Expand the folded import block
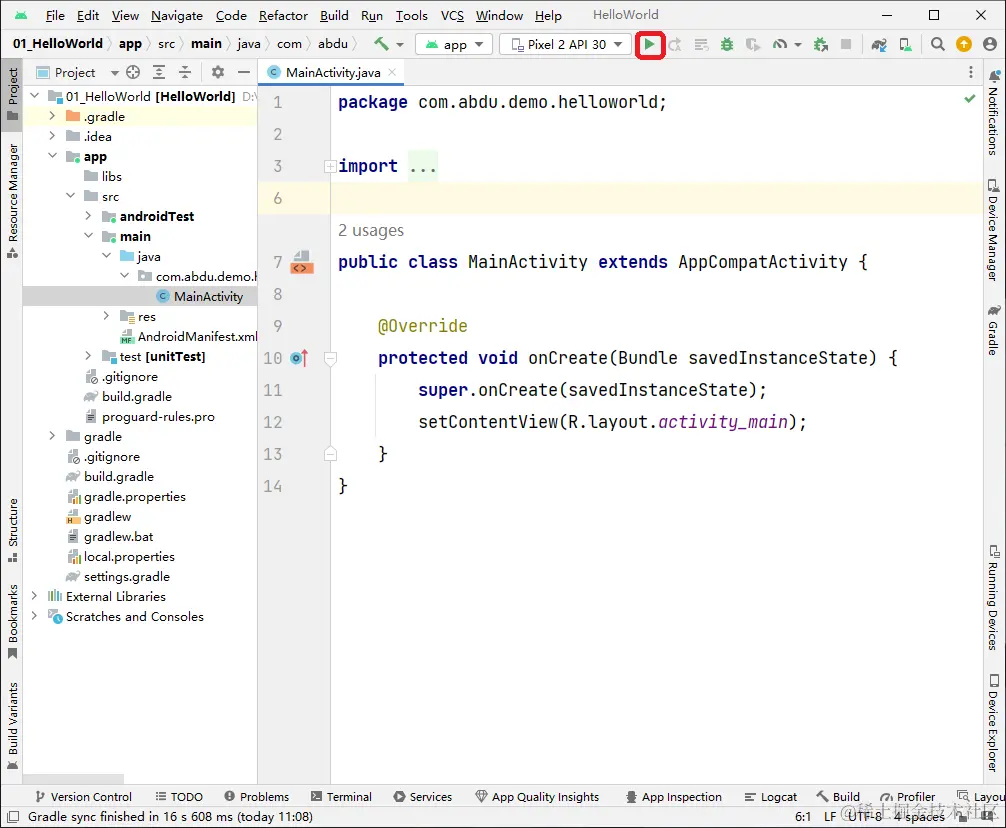The height and width of the screenshot is (828, 1006). pyautogui.click(x=330, y=167)
